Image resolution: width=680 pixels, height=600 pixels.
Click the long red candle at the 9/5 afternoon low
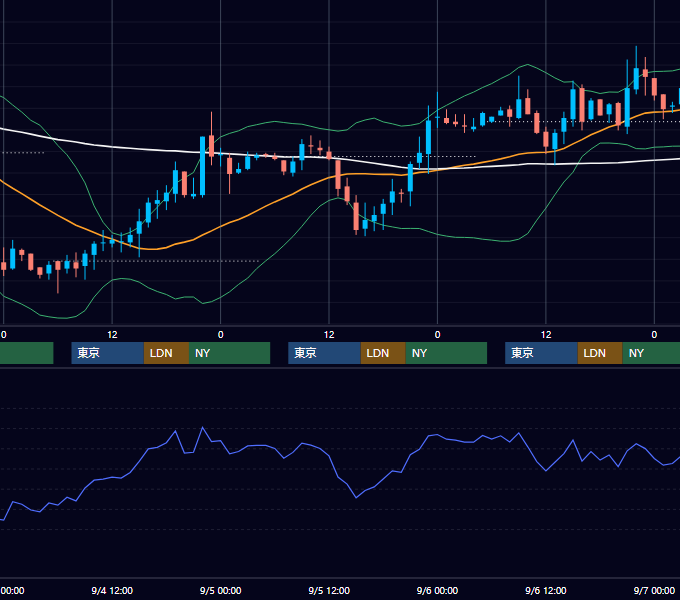click(x=356, y=216)
